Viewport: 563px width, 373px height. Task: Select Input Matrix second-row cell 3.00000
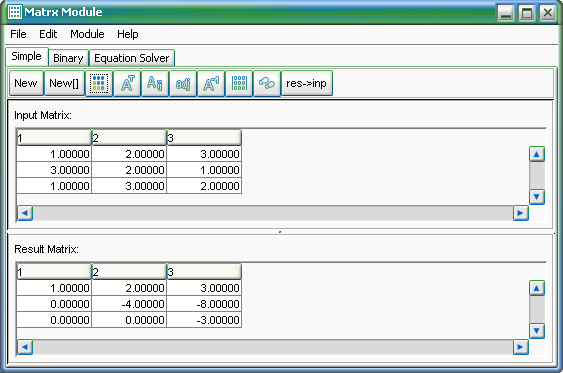click(x=54, y=170)
